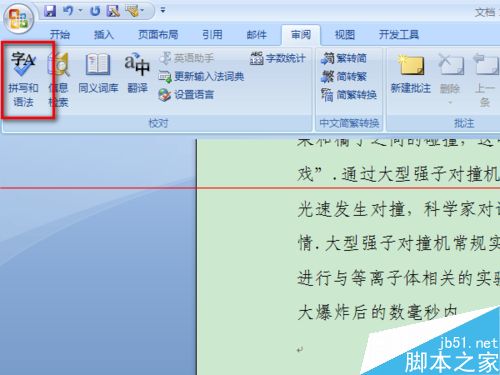Click the line starting 进行与等离子体相关
This screenshot has height=375, width=500.
(x=398, y=278)
